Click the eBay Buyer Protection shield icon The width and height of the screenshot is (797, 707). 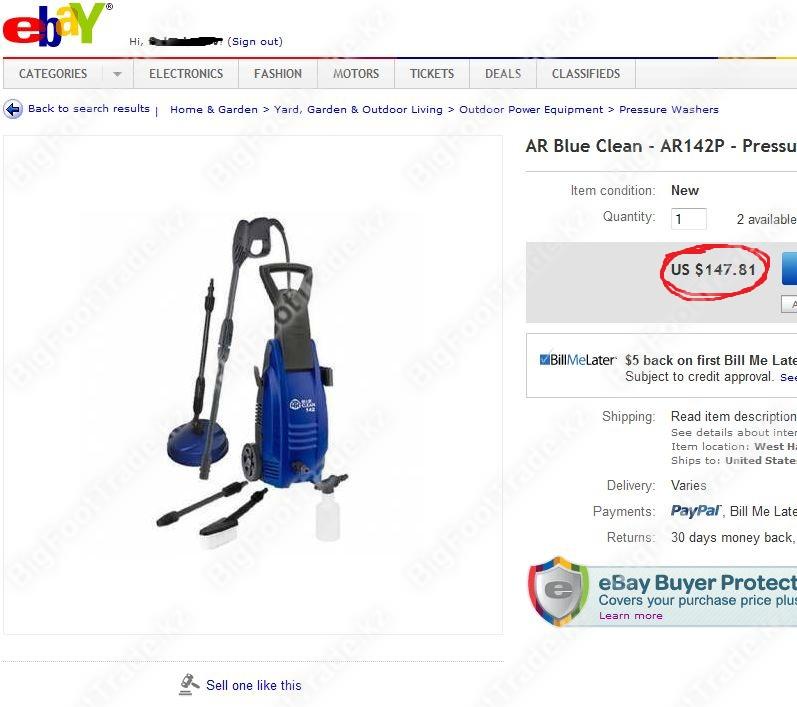(558, 592)
